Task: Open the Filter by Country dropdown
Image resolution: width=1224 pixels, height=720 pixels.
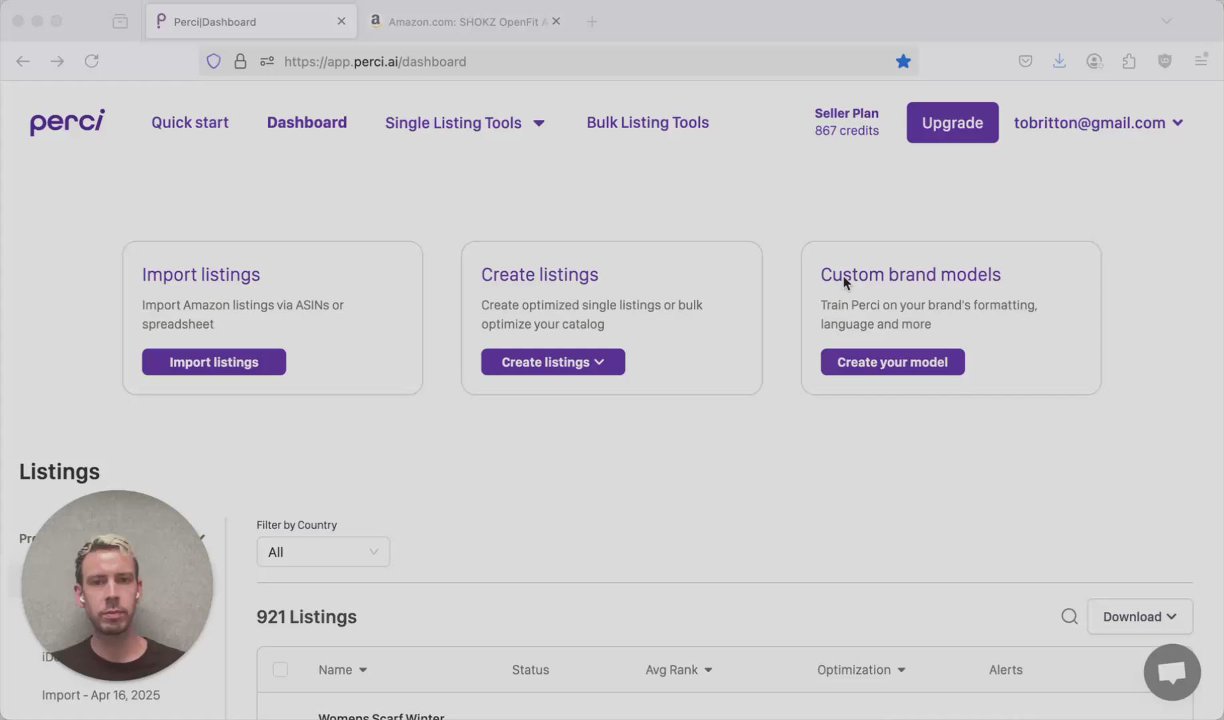Action: pos(323,552)
